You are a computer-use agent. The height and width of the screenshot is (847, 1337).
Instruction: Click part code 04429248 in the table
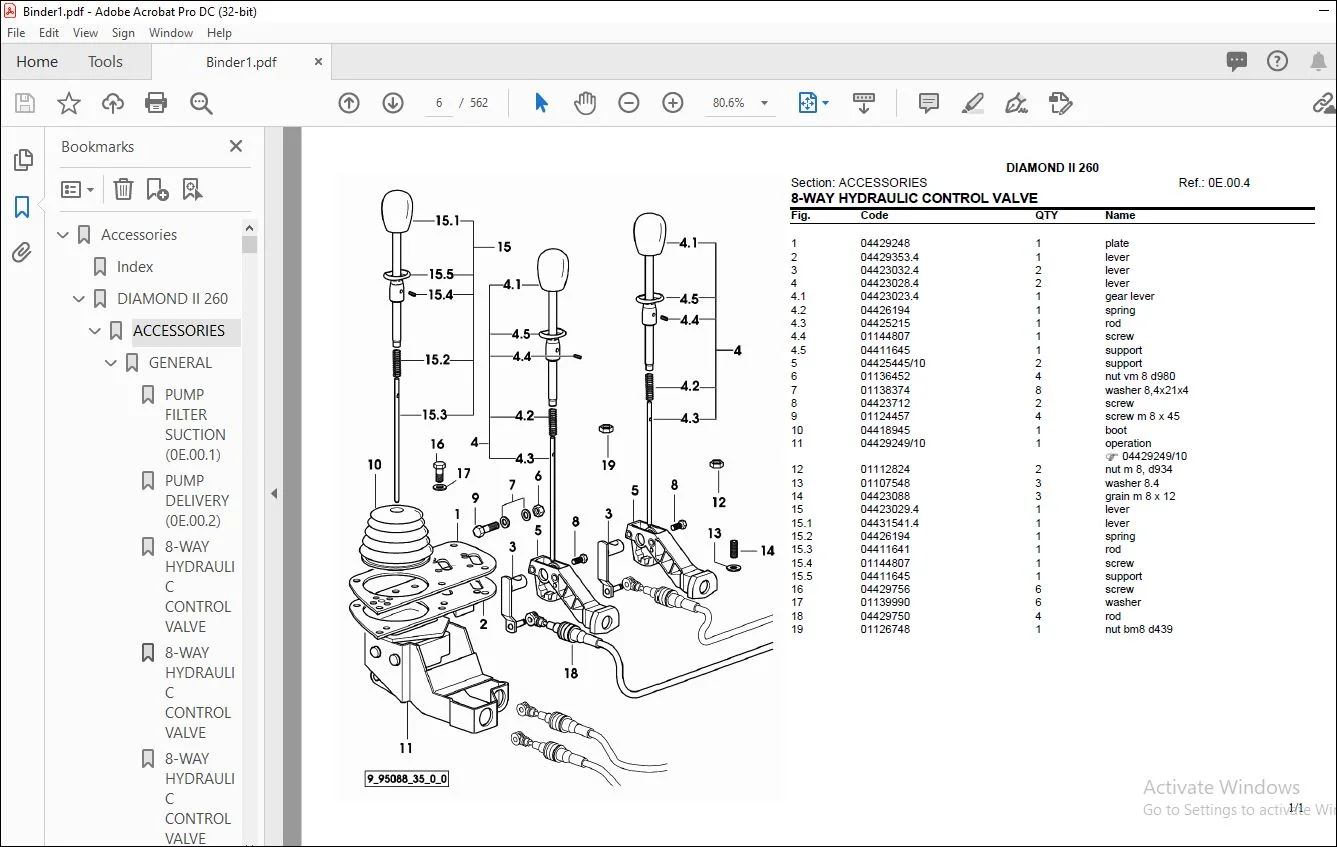point(885,244)
